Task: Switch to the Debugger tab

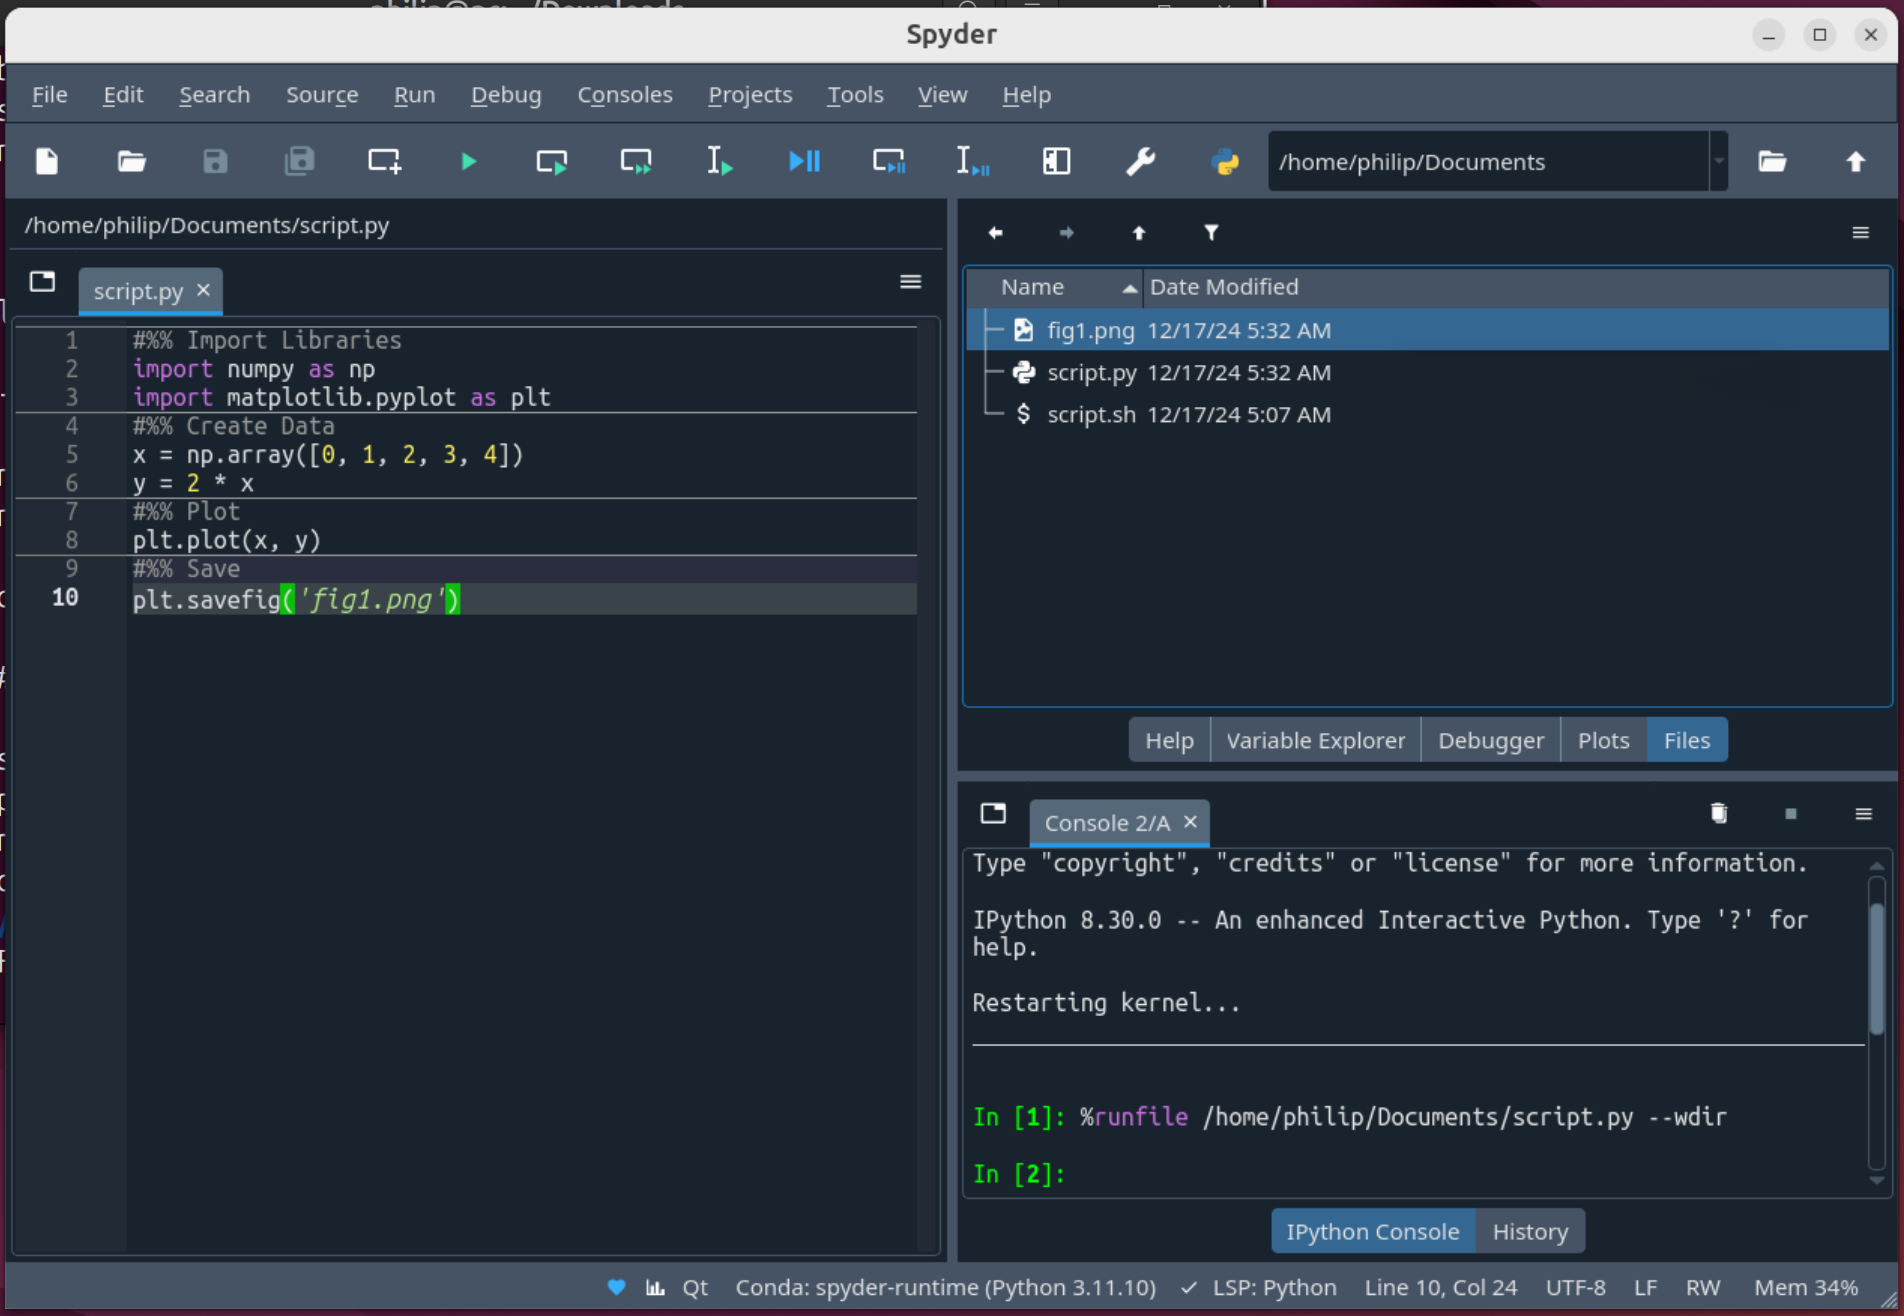Action: (1490, 740)
